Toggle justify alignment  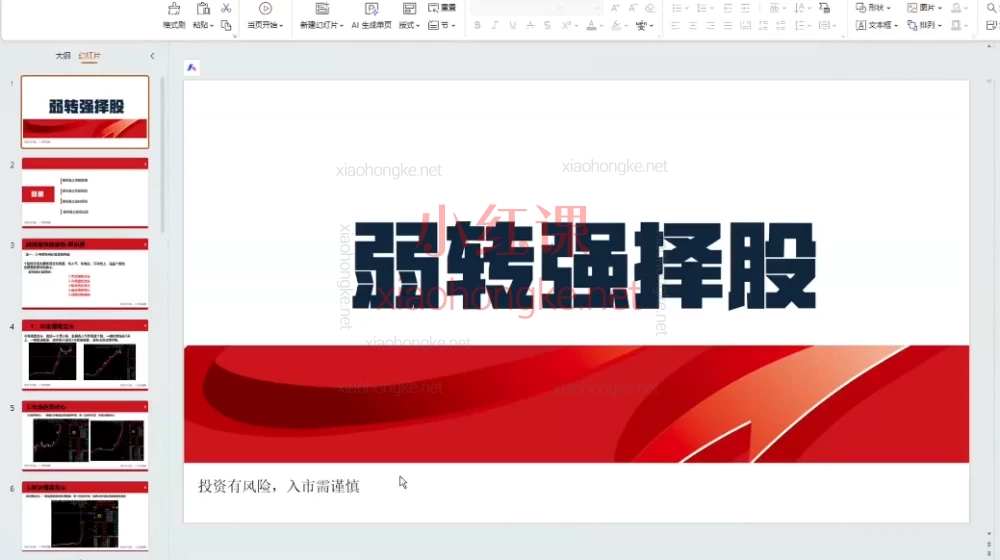tap(728, 26)
